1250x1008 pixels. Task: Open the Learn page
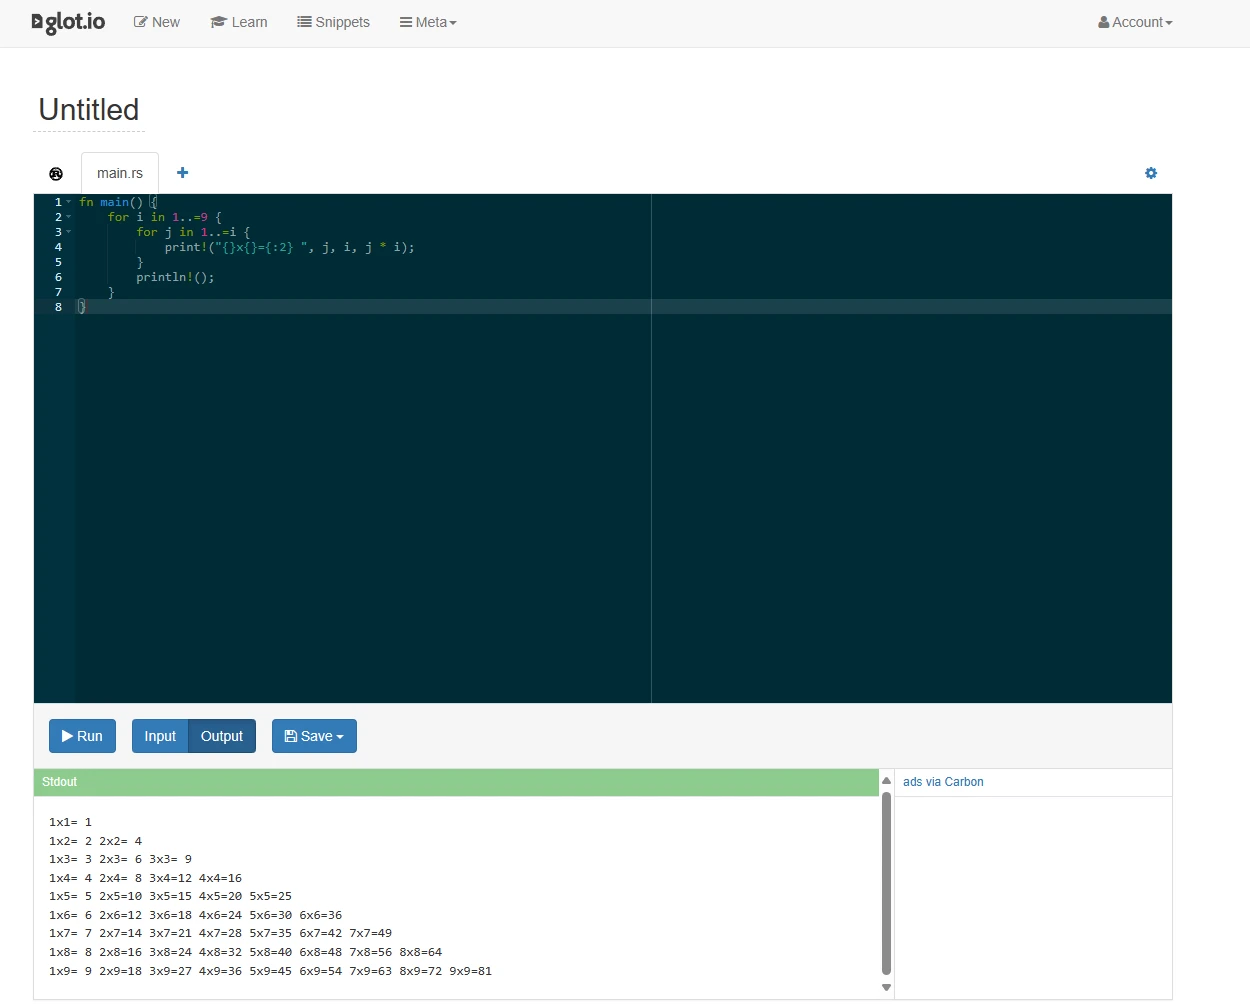(239, 22)
